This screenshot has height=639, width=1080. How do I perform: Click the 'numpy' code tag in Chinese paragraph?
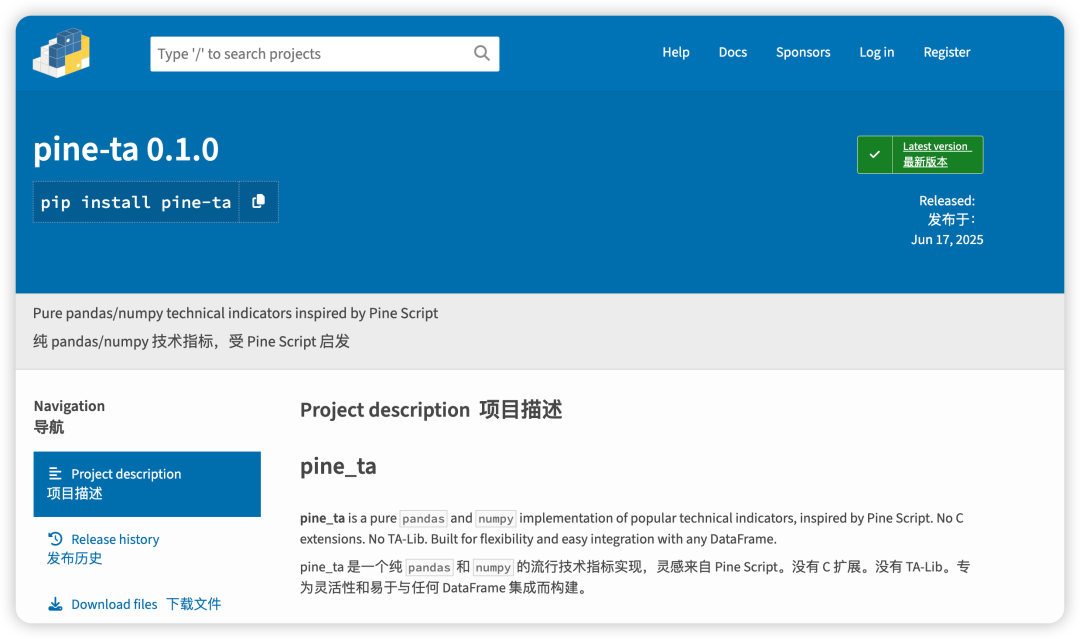coord(493,567)
